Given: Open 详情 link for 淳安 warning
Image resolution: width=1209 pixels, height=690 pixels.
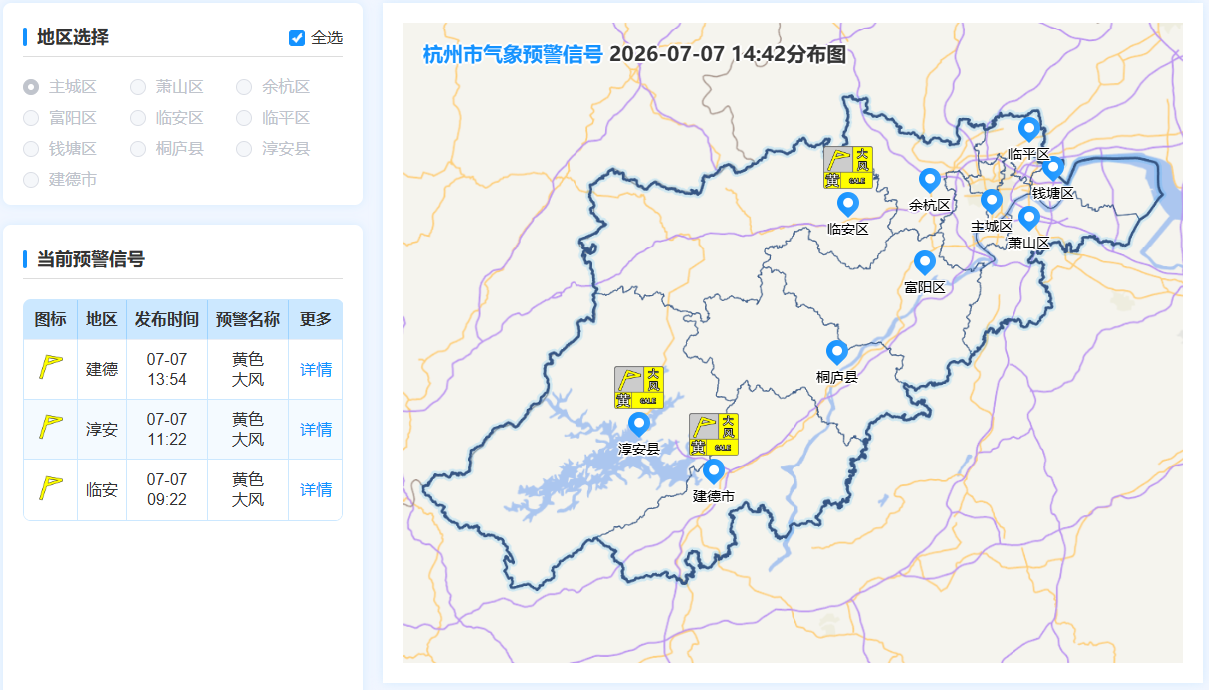Looking at the screenshot, I should point(316,430).
